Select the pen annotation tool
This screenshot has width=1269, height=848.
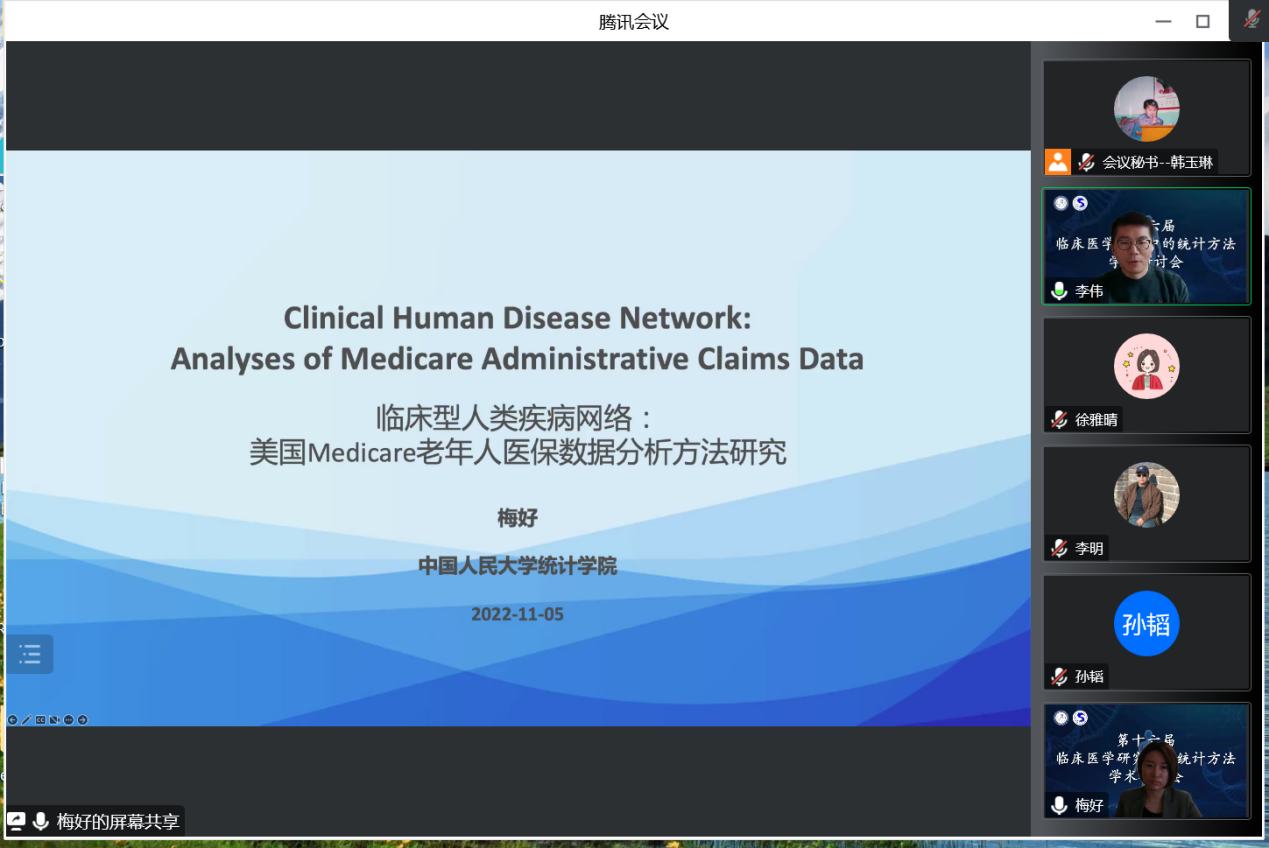26,720
